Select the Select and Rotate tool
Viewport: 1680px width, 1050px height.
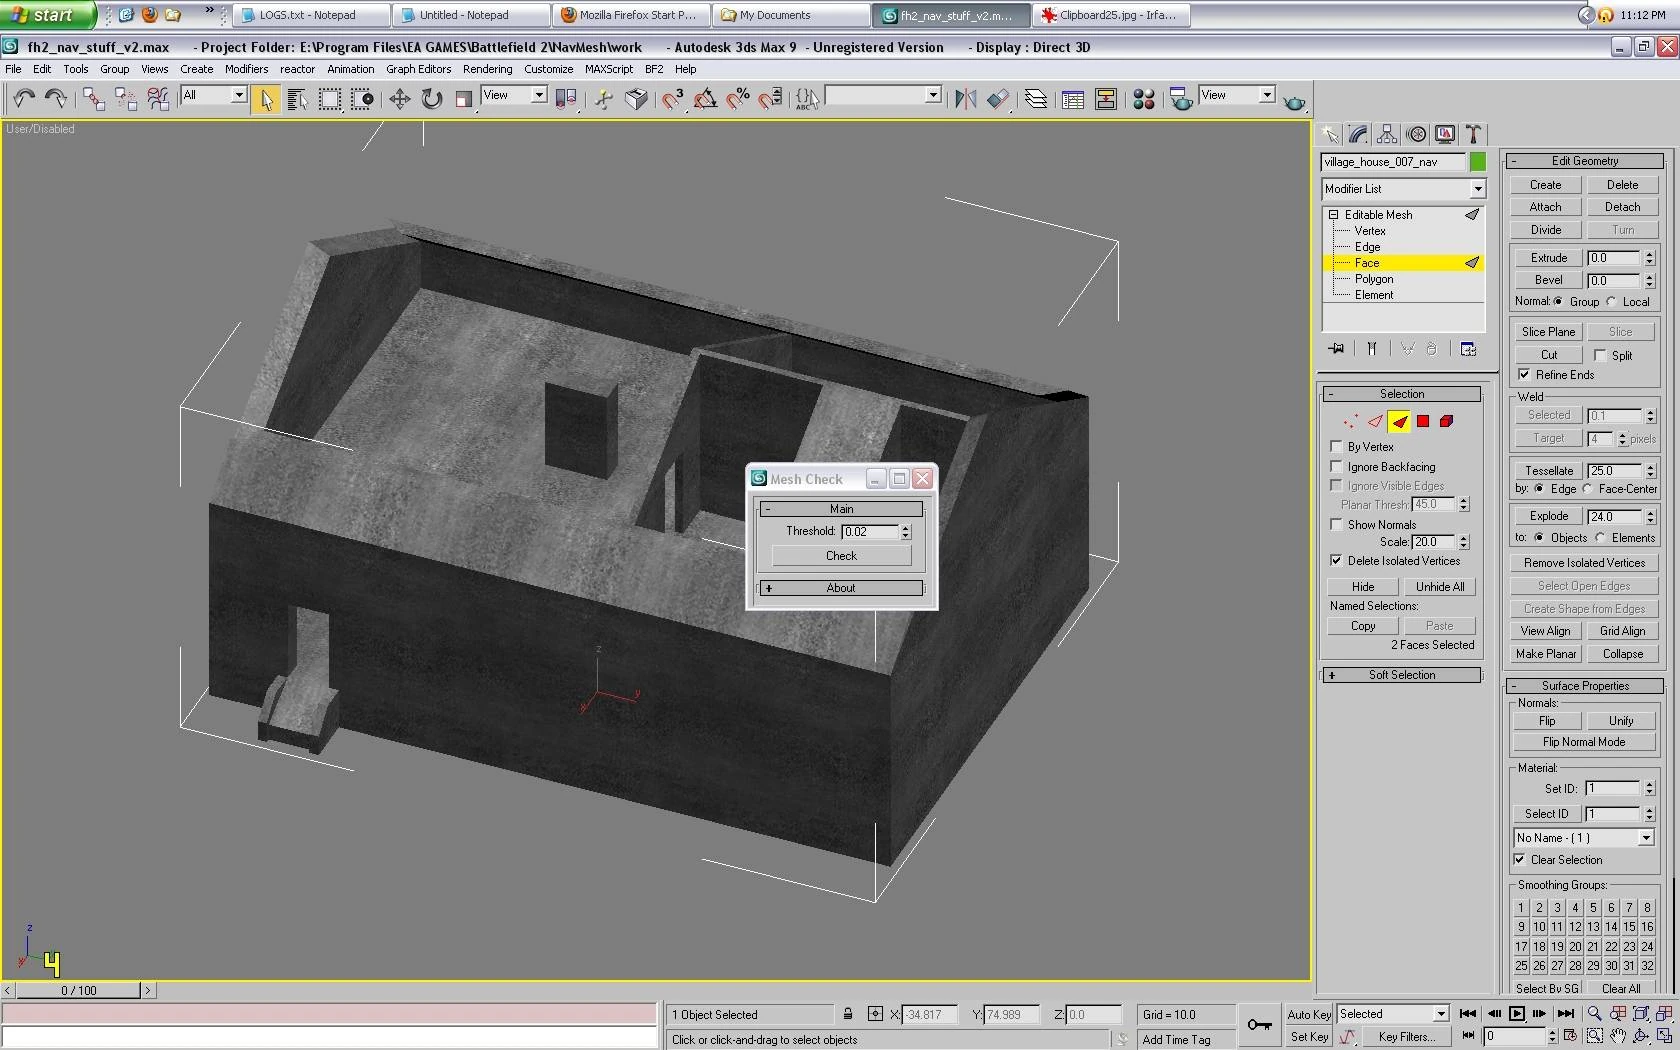(x=431, y=98)
